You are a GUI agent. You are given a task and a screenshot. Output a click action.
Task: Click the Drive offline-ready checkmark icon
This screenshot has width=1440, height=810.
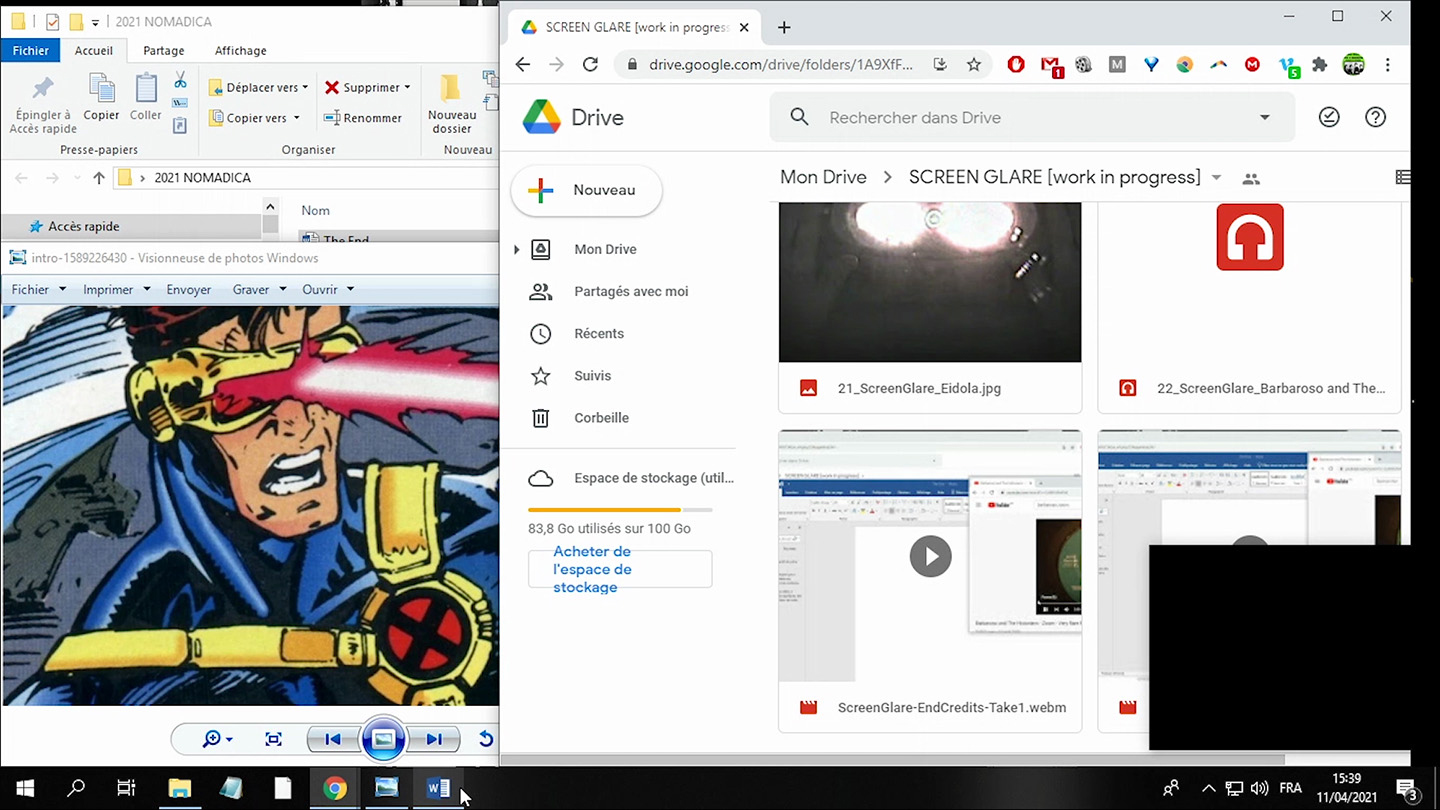[x=1329, y=117]
